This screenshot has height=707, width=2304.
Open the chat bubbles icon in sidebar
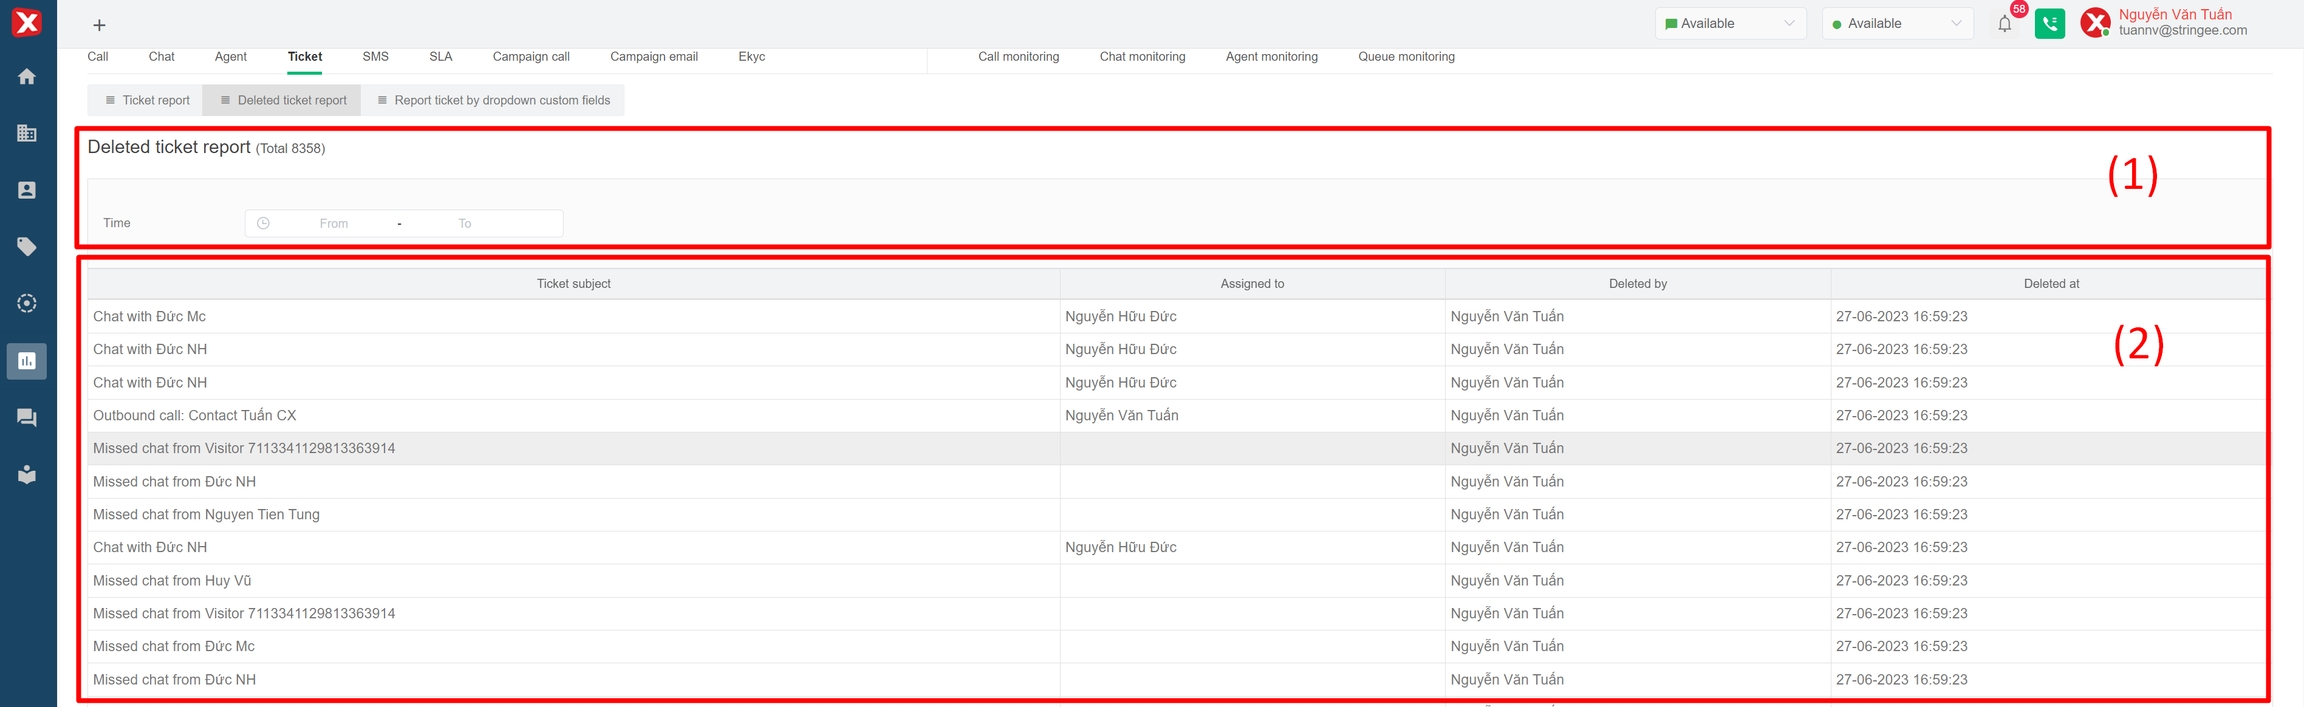(27, 418)
